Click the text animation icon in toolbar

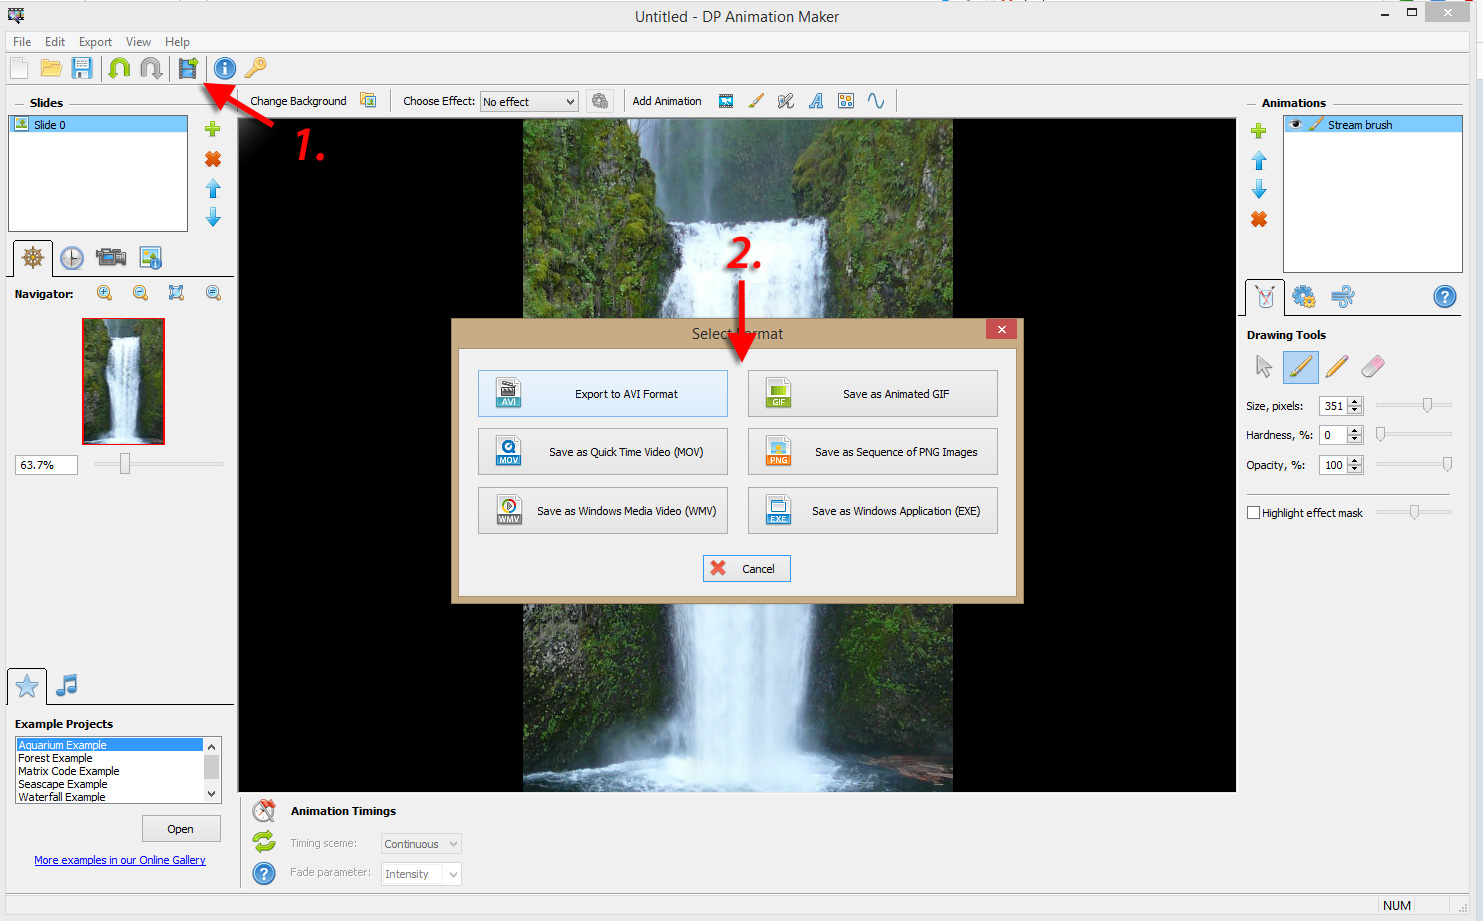click(x=816, y=100)
